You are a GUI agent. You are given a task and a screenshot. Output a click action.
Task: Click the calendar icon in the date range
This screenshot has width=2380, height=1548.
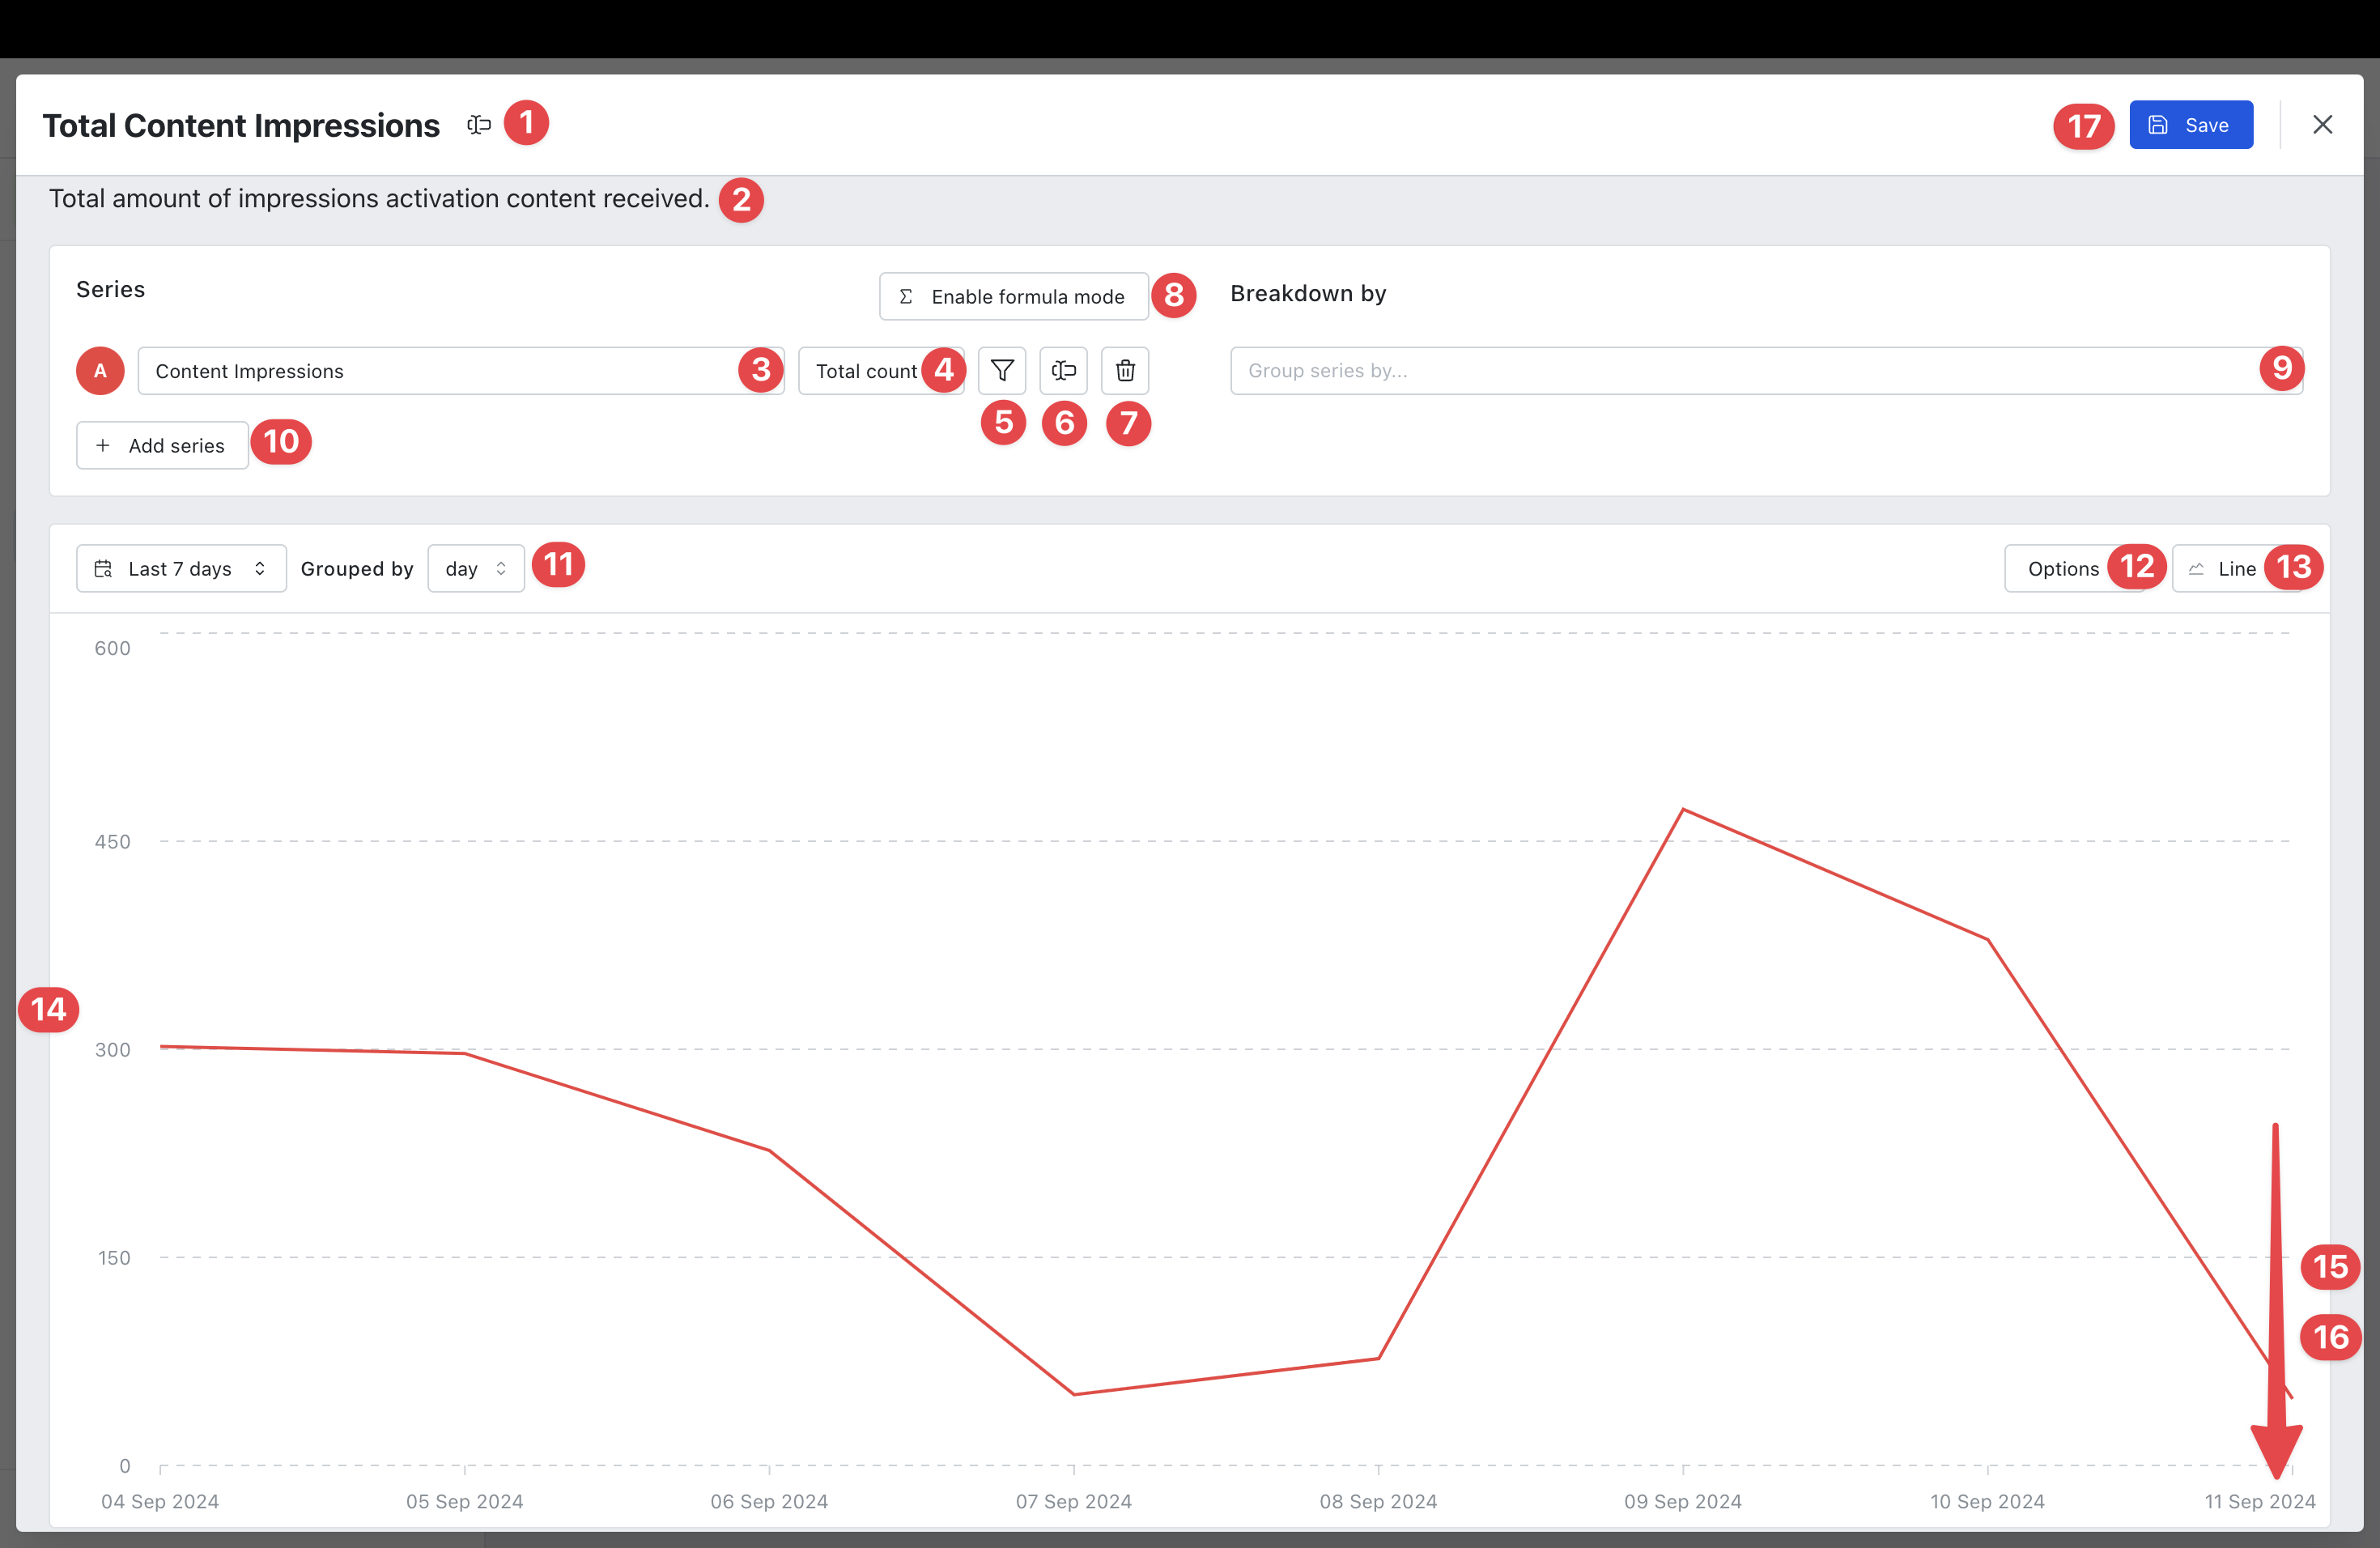coord(103,569)
